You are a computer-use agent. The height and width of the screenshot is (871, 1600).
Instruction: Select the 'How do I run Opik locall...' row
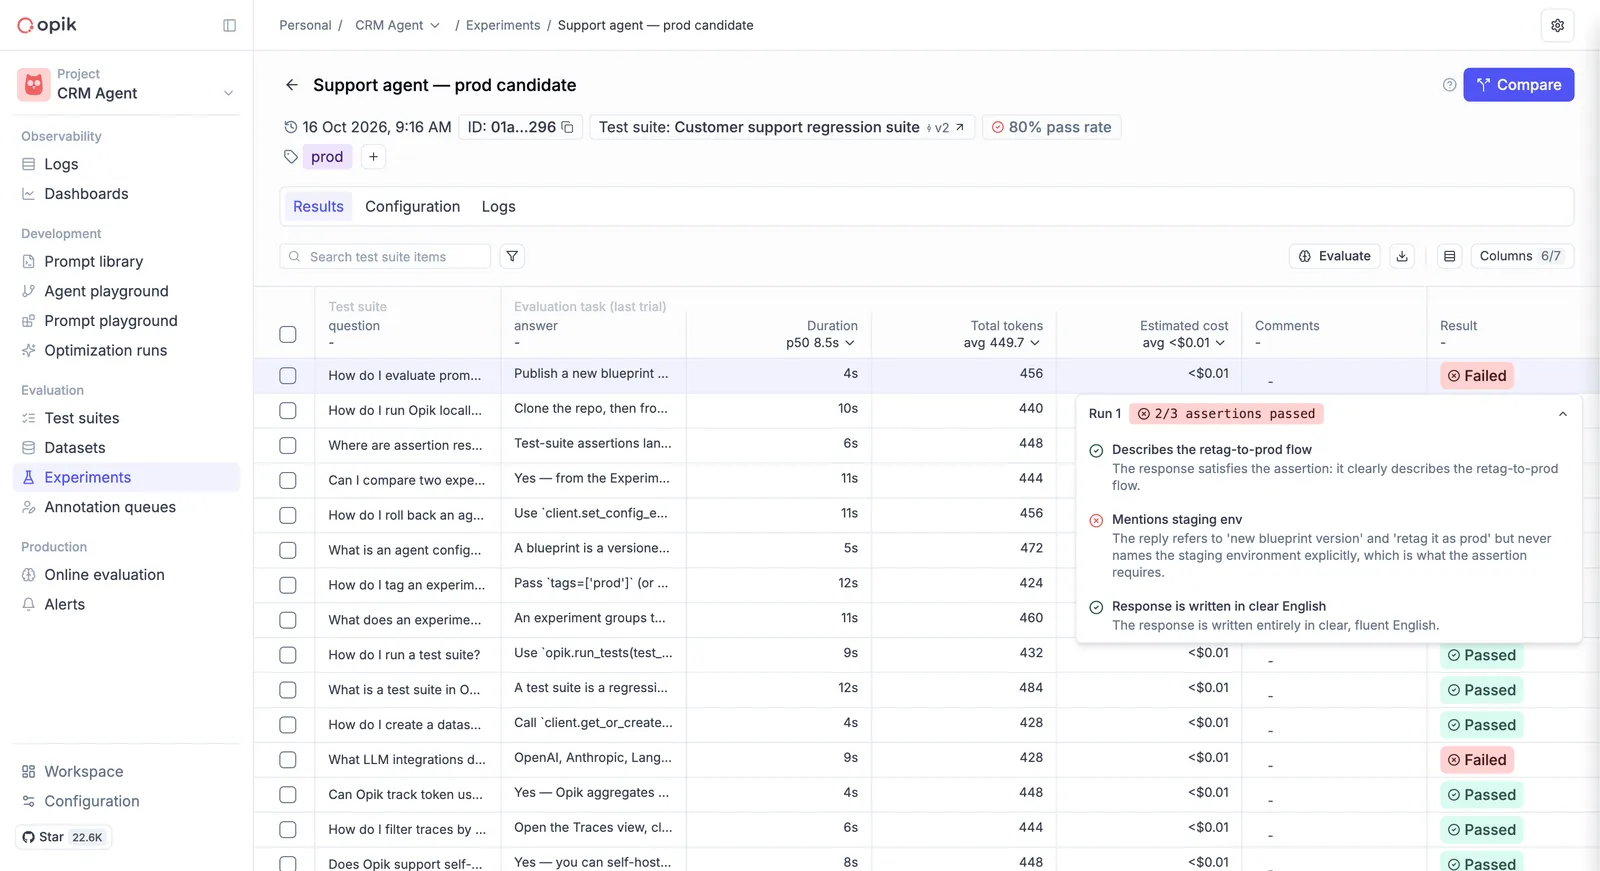coord(288,410)
